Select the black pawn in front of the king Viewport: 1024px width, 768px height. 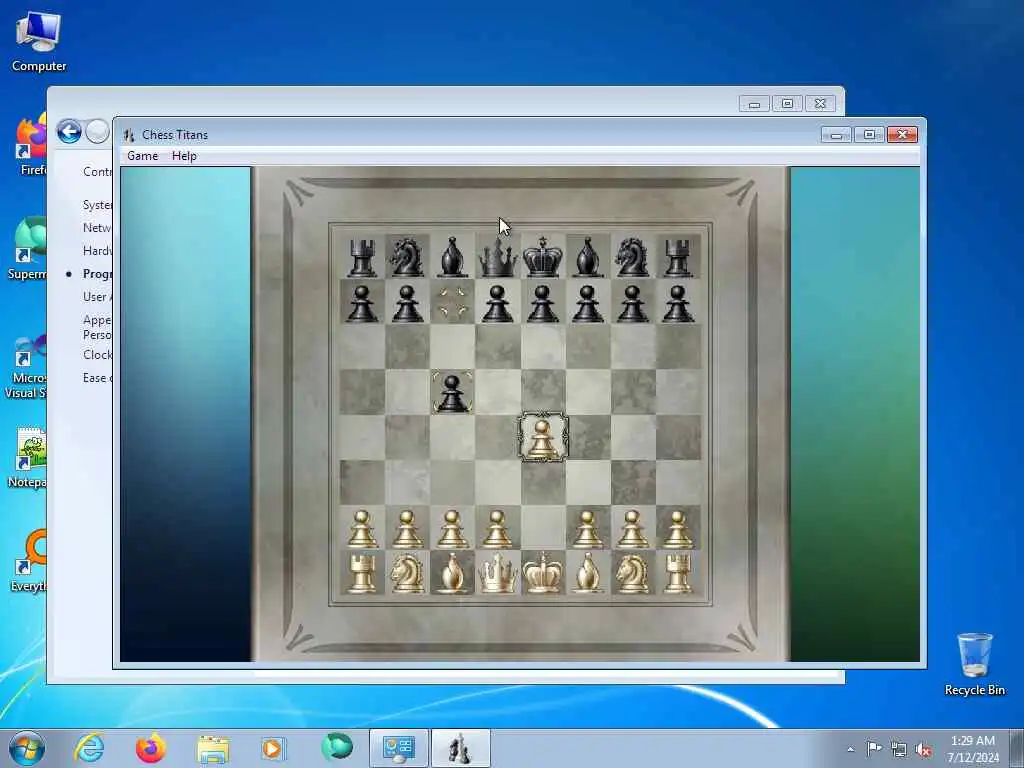click(543, 303)
